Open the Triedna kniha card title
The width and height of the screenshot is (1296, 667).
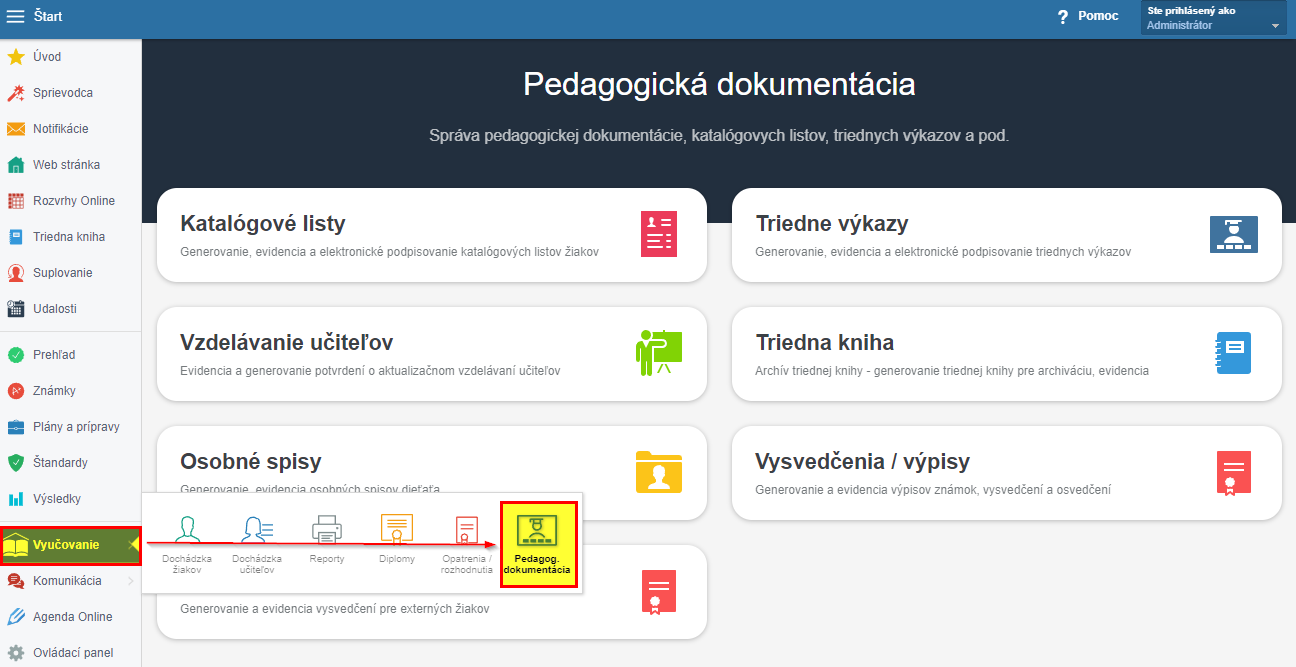coord(825,342)
